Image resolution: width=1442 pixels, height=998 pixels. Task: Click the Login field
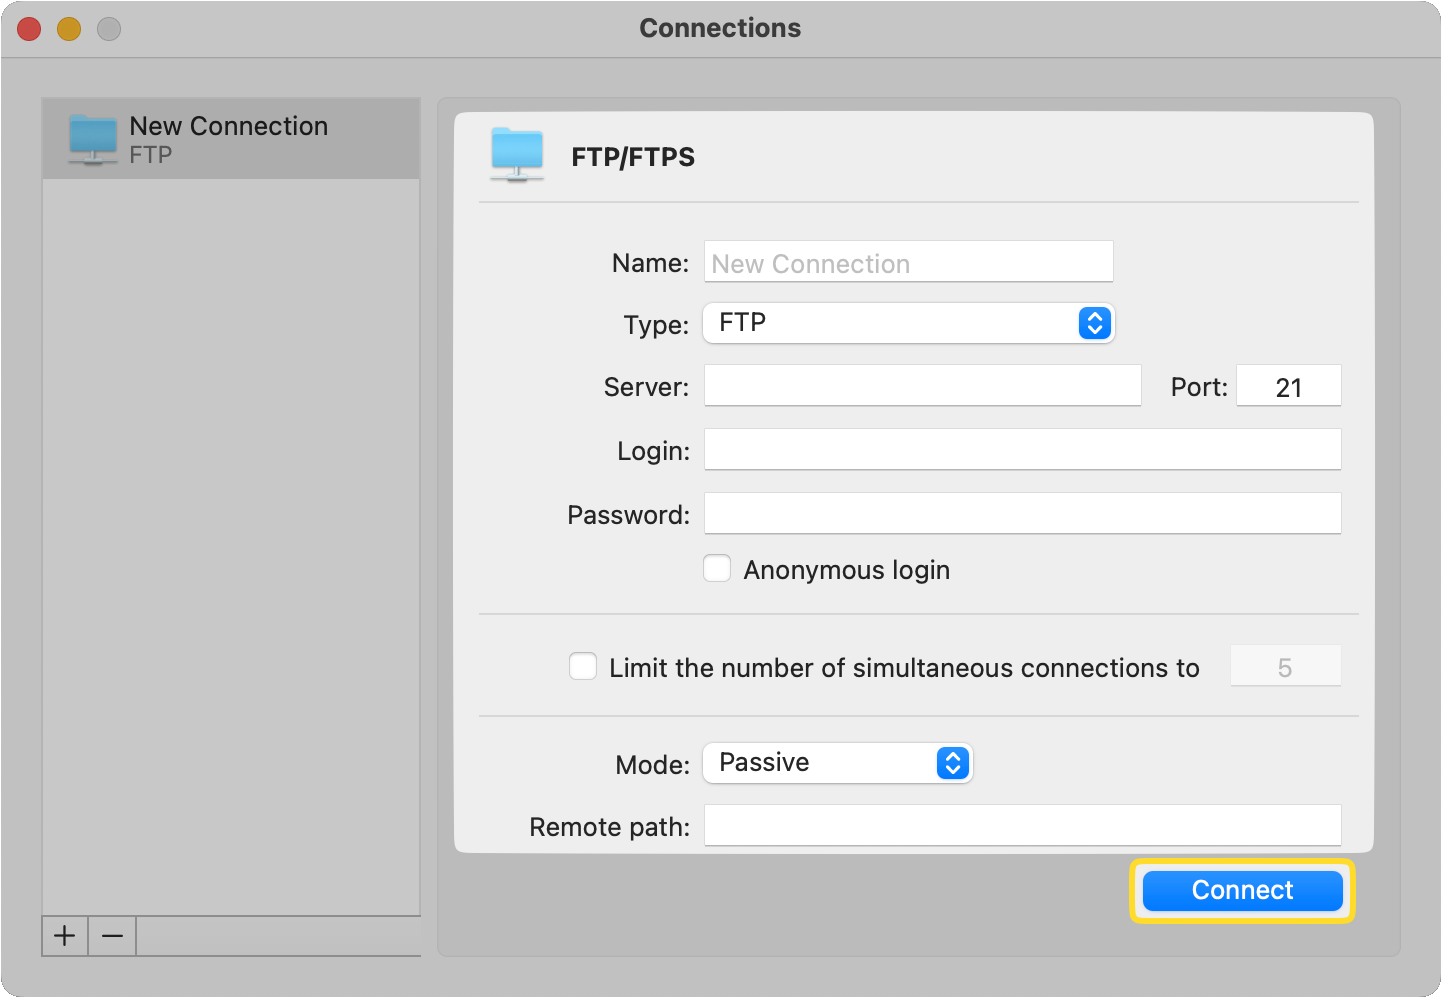pyautogui.click(x=1022, y=449)
